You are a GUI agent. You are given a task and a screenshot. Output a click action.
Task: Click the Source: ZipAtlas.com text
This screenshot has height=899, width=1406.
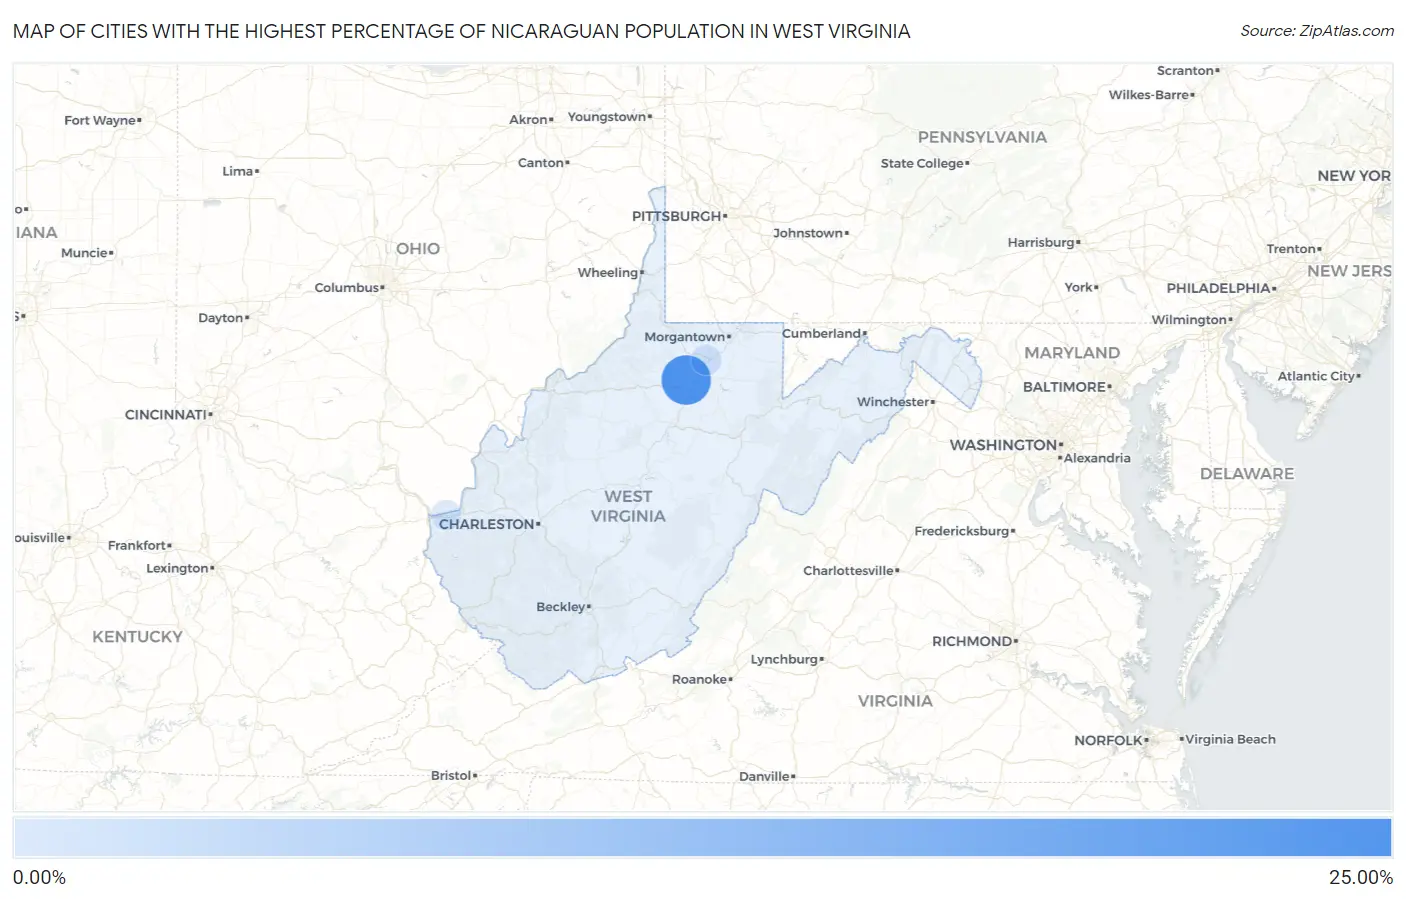(1317, 31)
